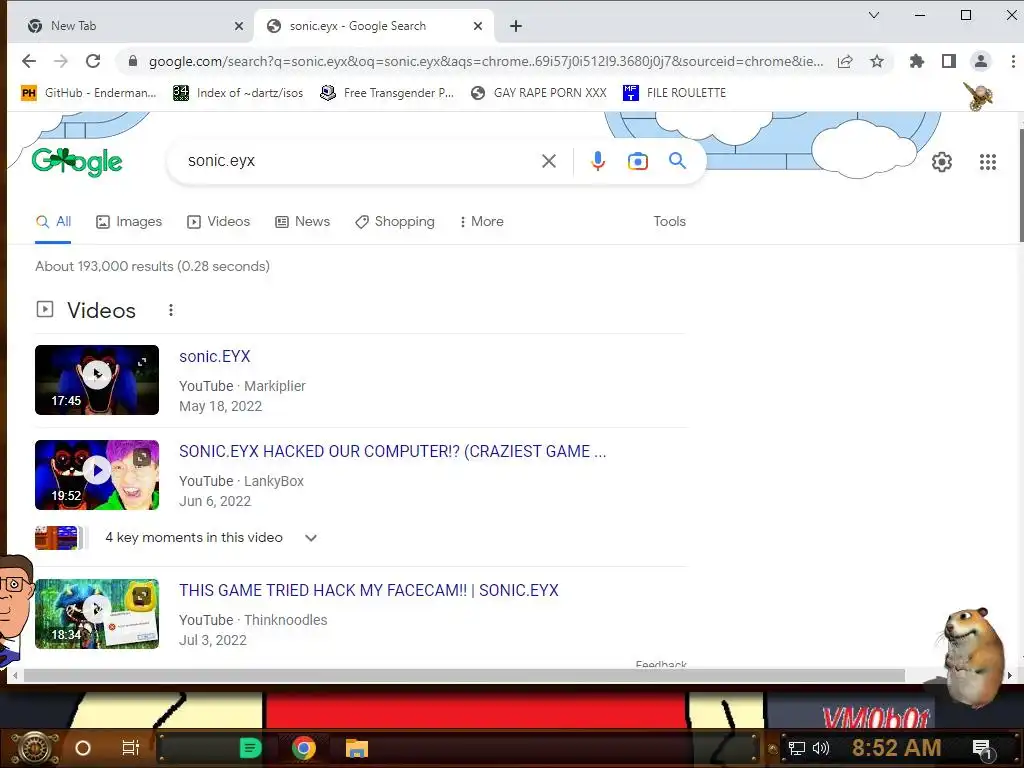Search by image with camera icon
The image size is (1024, 768).
point(637,161)
